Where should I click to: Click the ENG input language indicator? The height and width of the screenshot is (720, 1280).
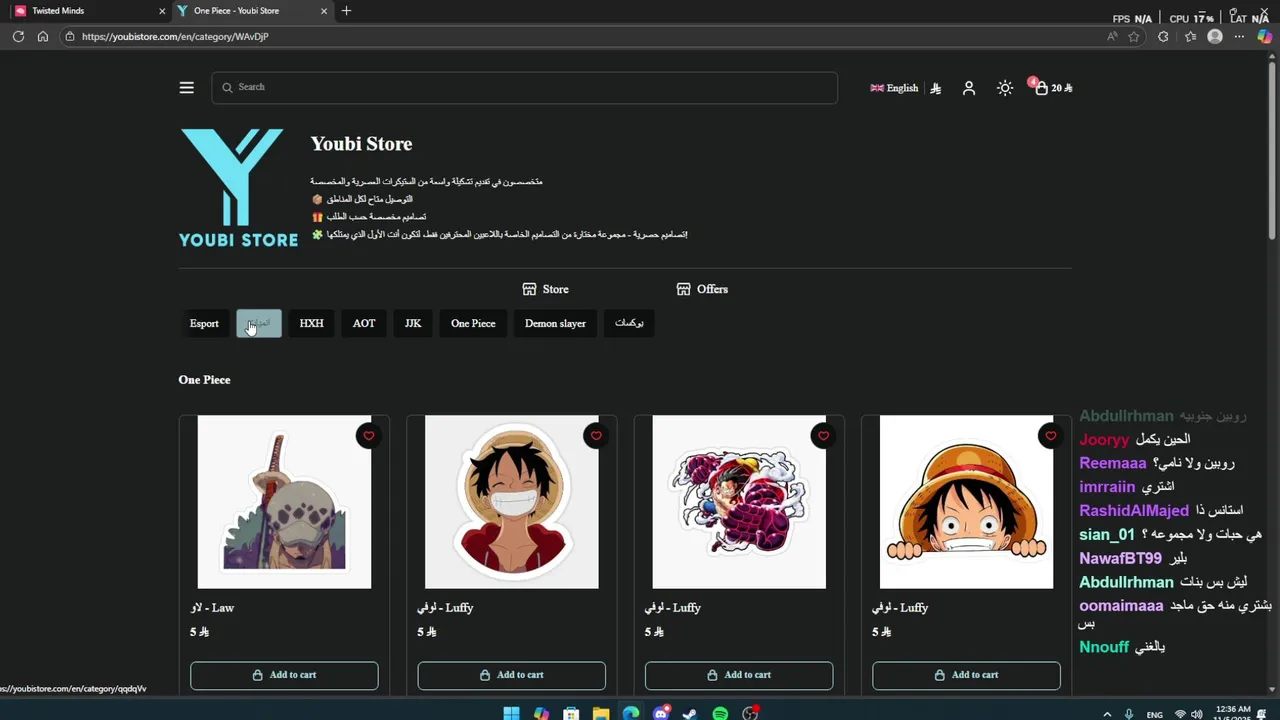(1155, 715)
